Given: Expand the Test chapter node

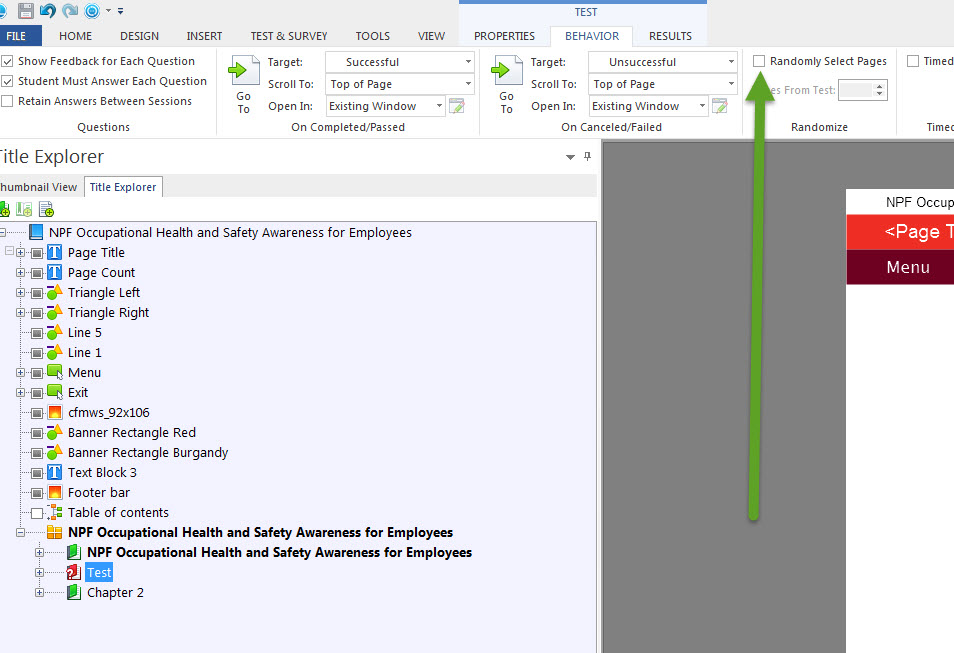Looking at the screenshot, I should coord(40,572).
